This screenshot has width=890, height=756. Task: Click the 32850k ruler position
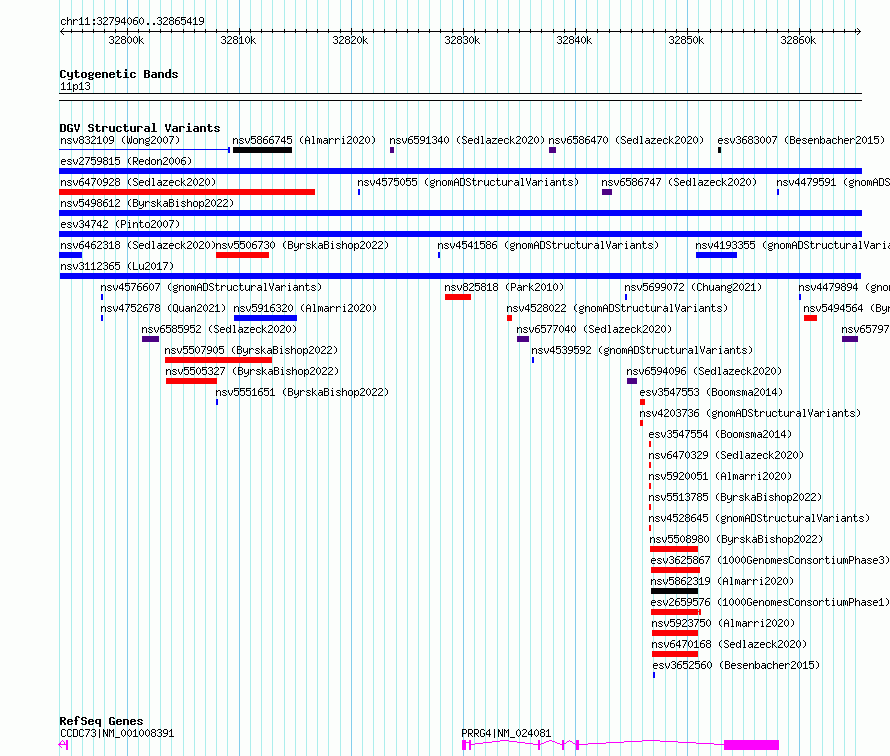(686, 40)
